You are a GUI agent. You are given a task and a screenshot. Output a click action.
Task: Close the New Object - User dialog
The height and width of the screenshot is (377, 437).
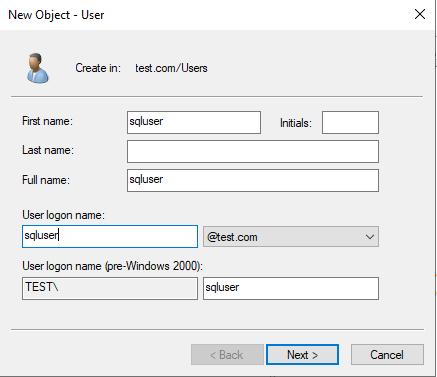coord(420,14)
